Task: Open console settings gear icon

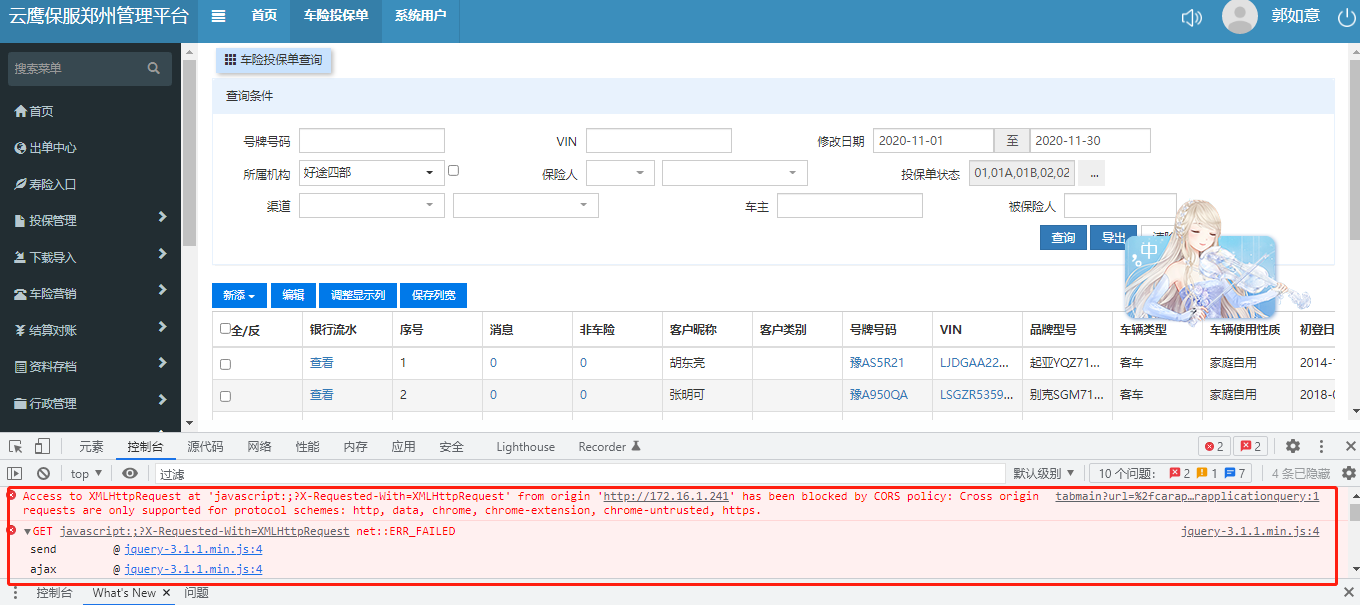Action: pyautogui.click(x=1349, y=473)
